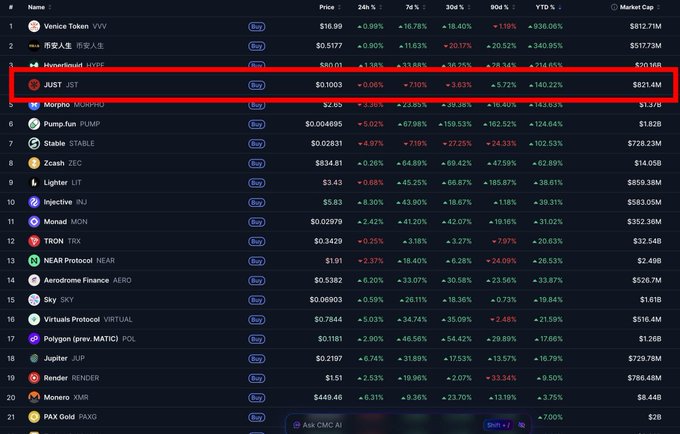Select the Monero price $449.46
The height and width of the screenshot is (434, 680).
(x=328, y=398)
